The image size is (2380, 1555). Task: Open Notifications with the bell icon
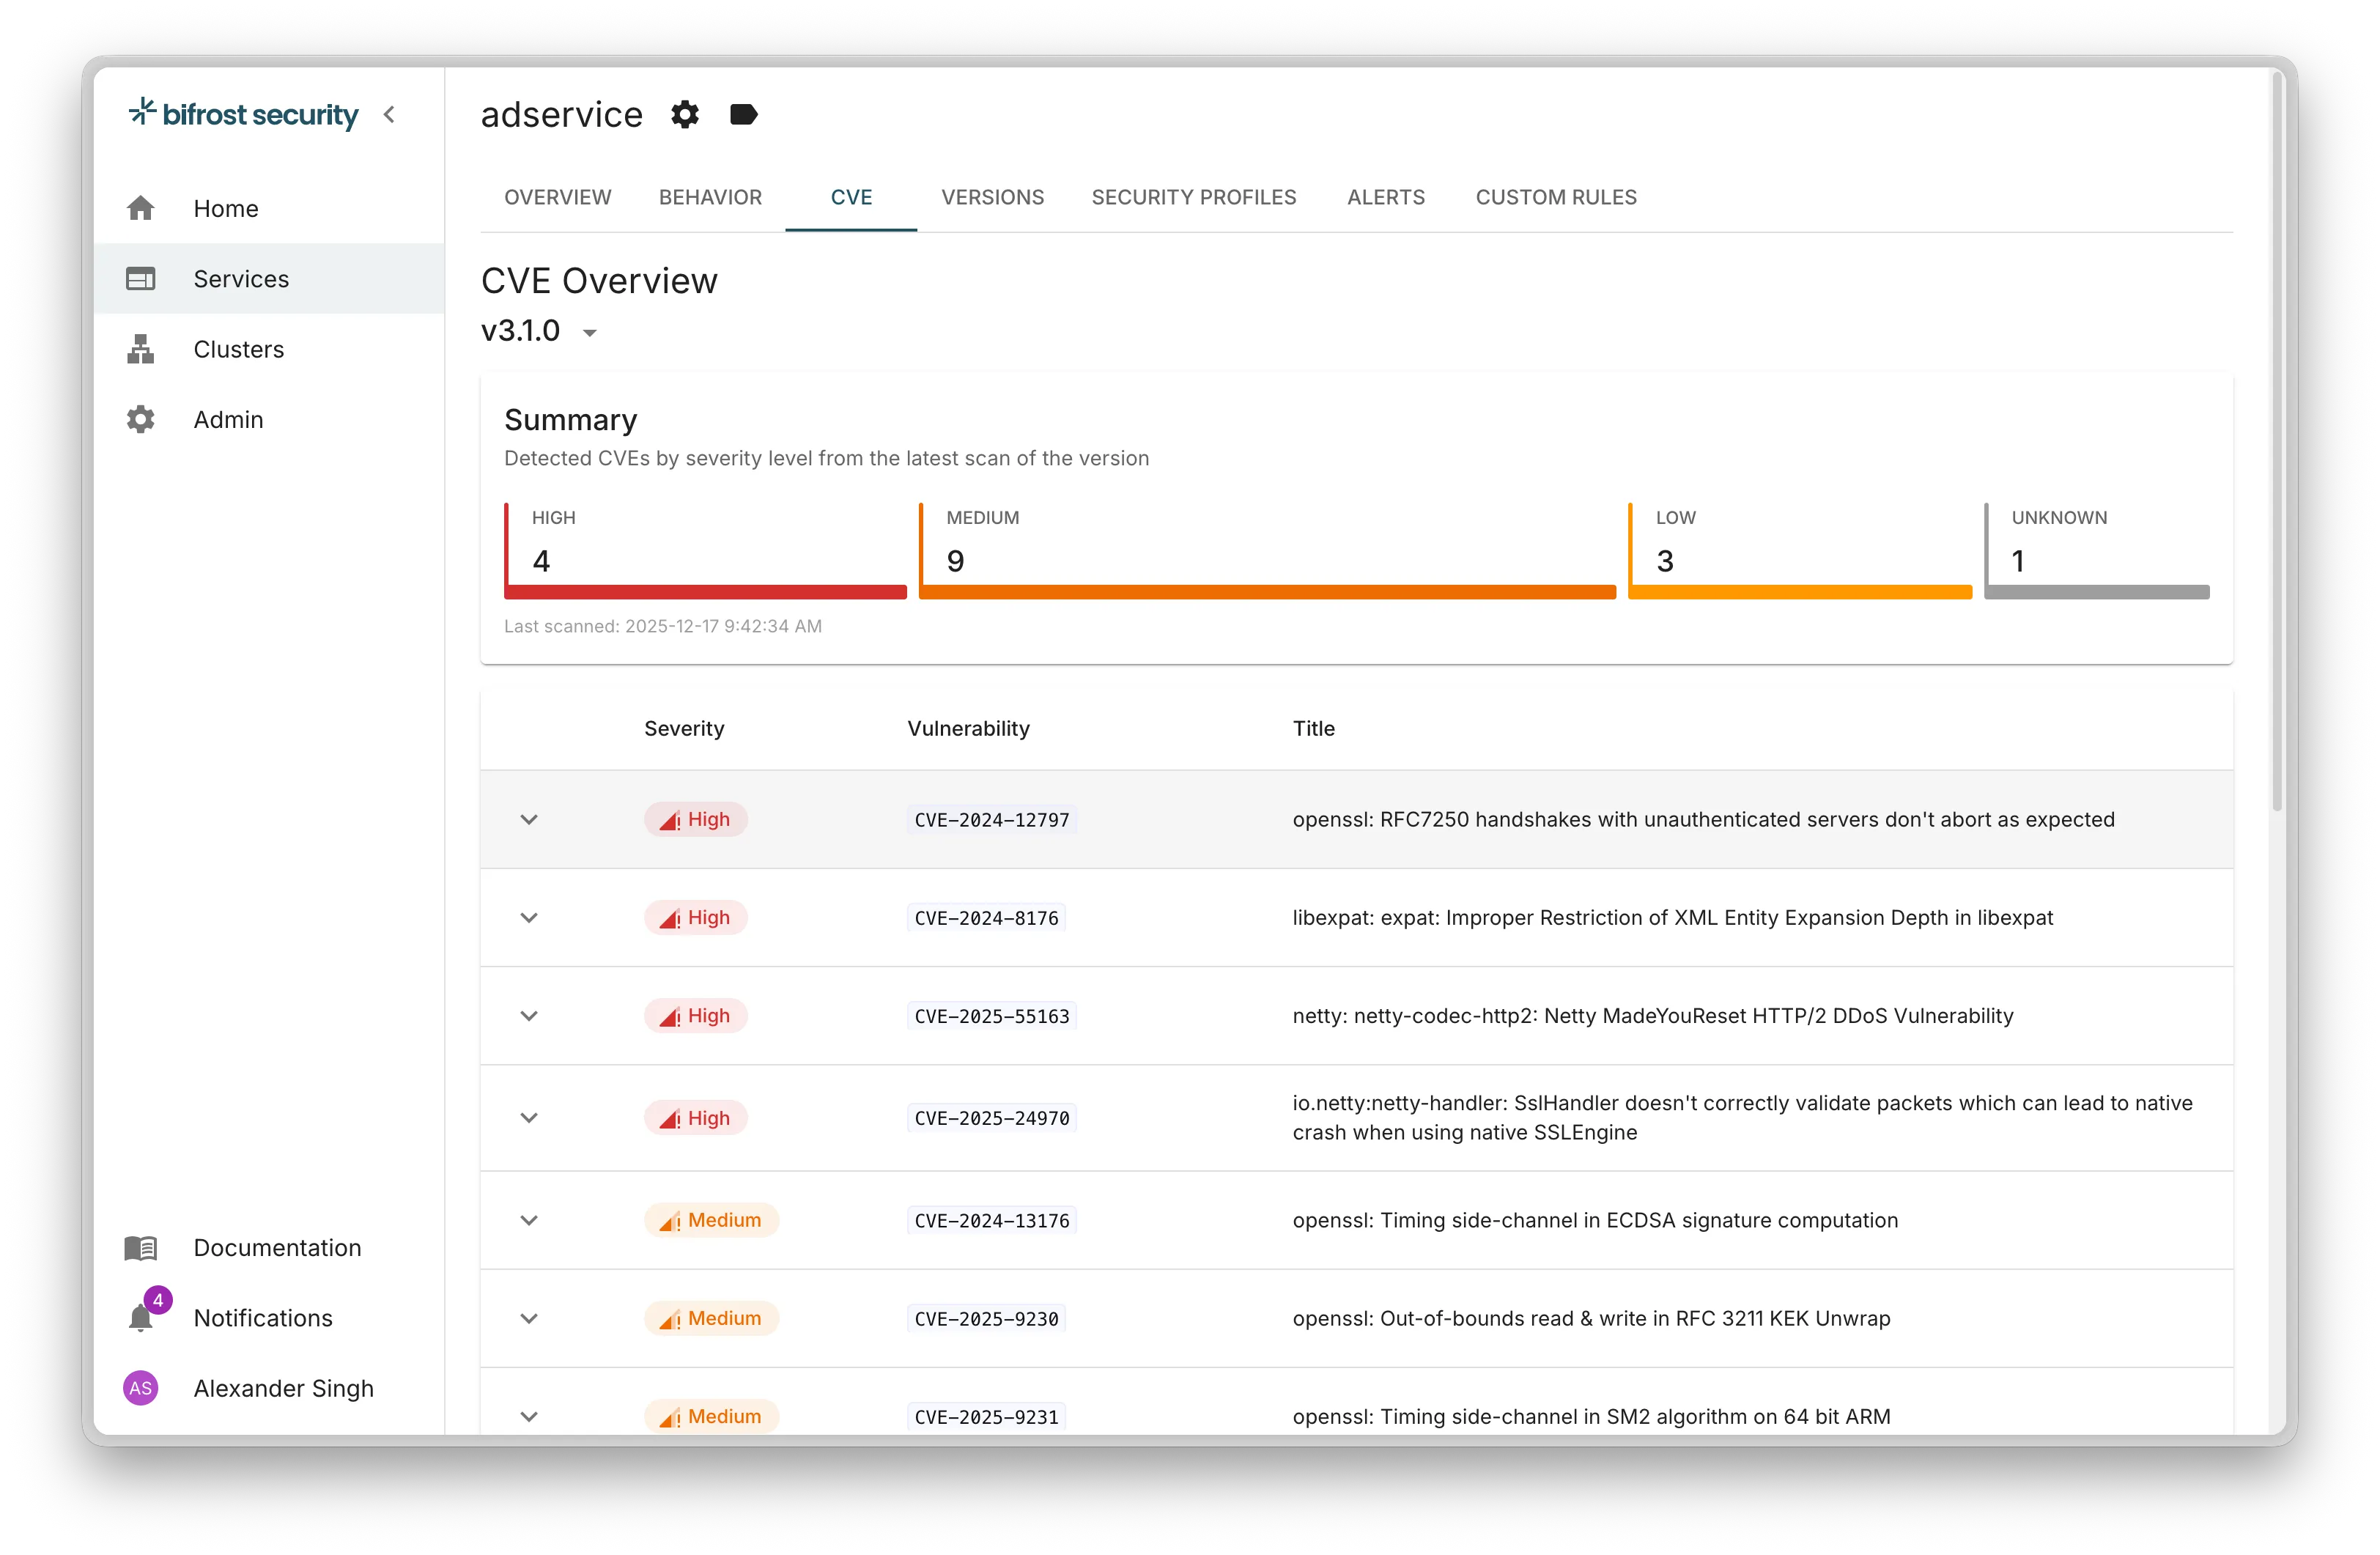141,1318
